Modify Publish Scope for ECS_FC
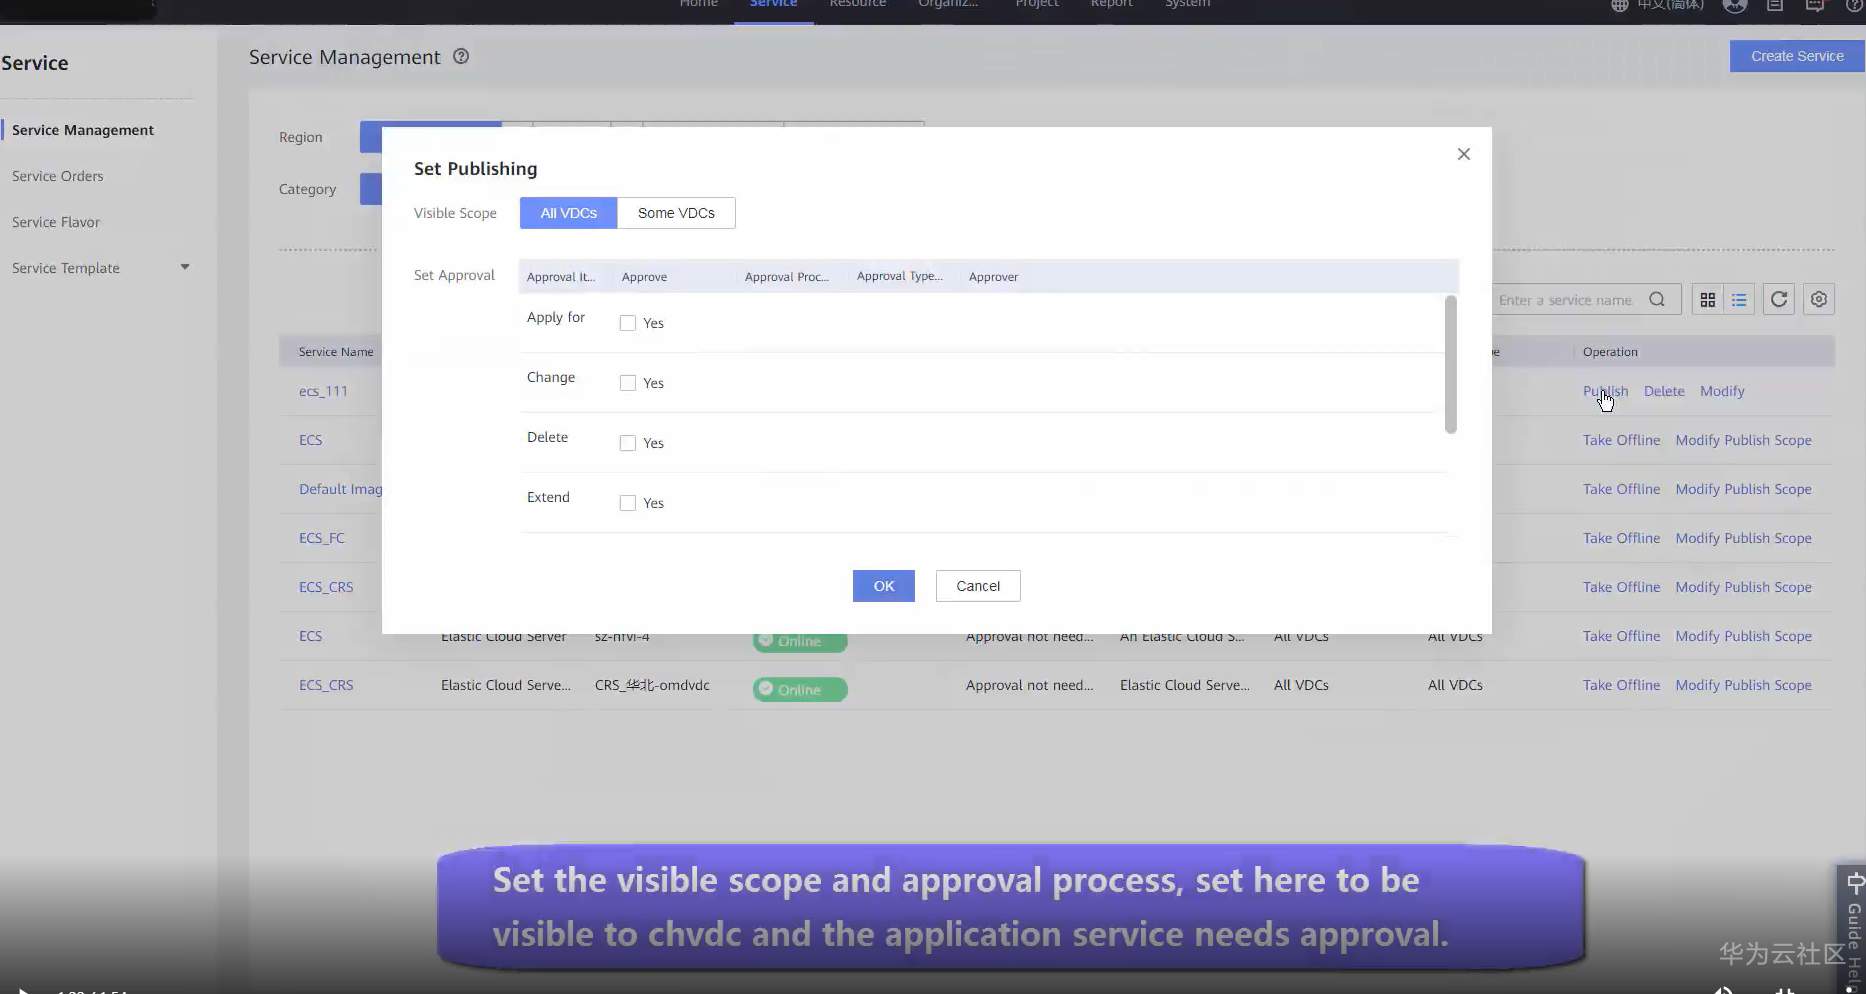The width and height of the screenshot is (1866, 994). click(1743, 538)
